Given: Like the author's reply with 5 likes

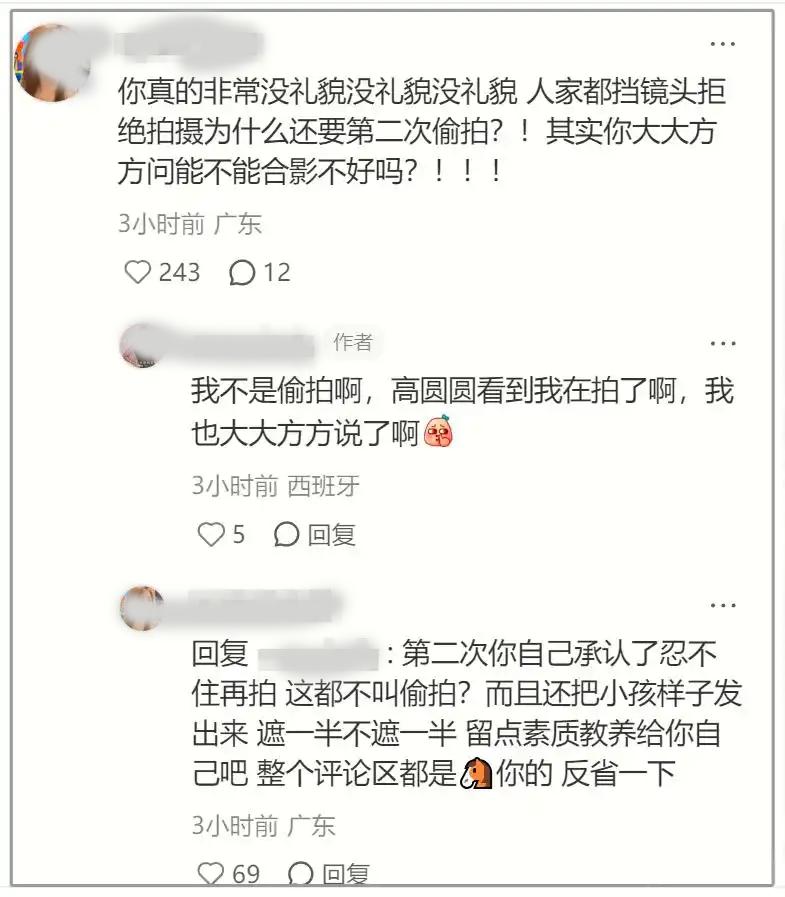Looking at the screenshot, I should pyautogui.click(x=211, y=534).
